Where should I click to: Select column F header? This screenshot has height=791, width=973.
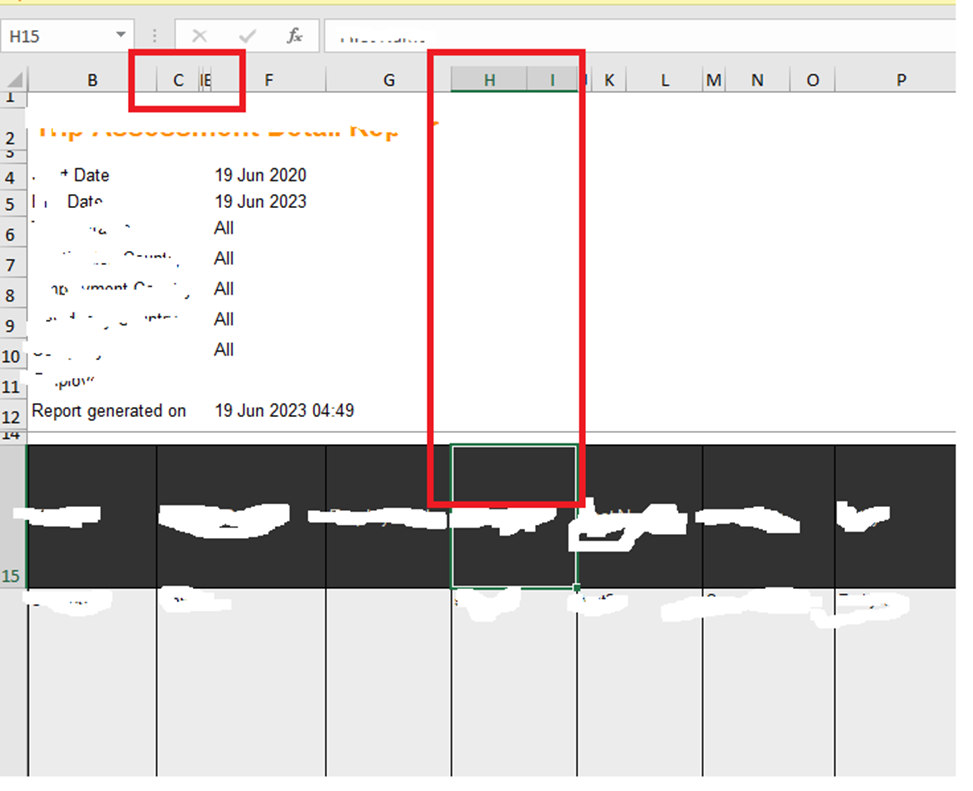point(269,80)
